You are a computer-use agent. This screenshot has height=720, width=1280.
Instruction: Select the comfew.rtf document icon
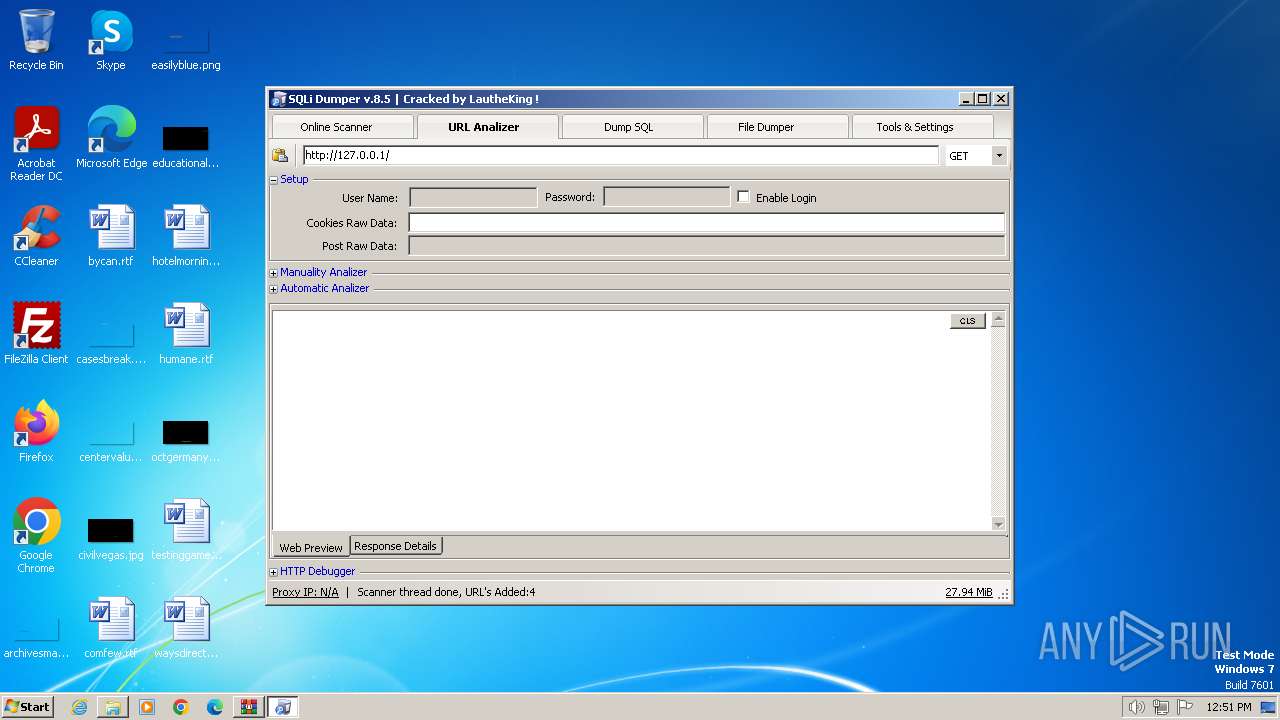[111, 627]
